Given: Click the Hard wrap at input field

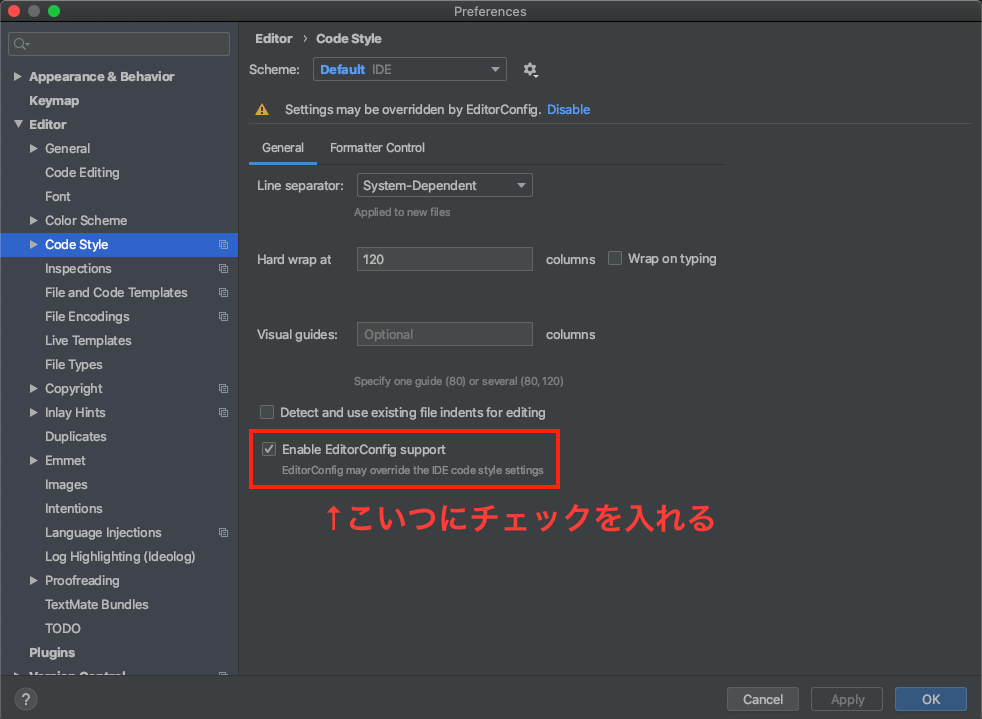Looking at the screenshot, I should [x=444, y=258].
